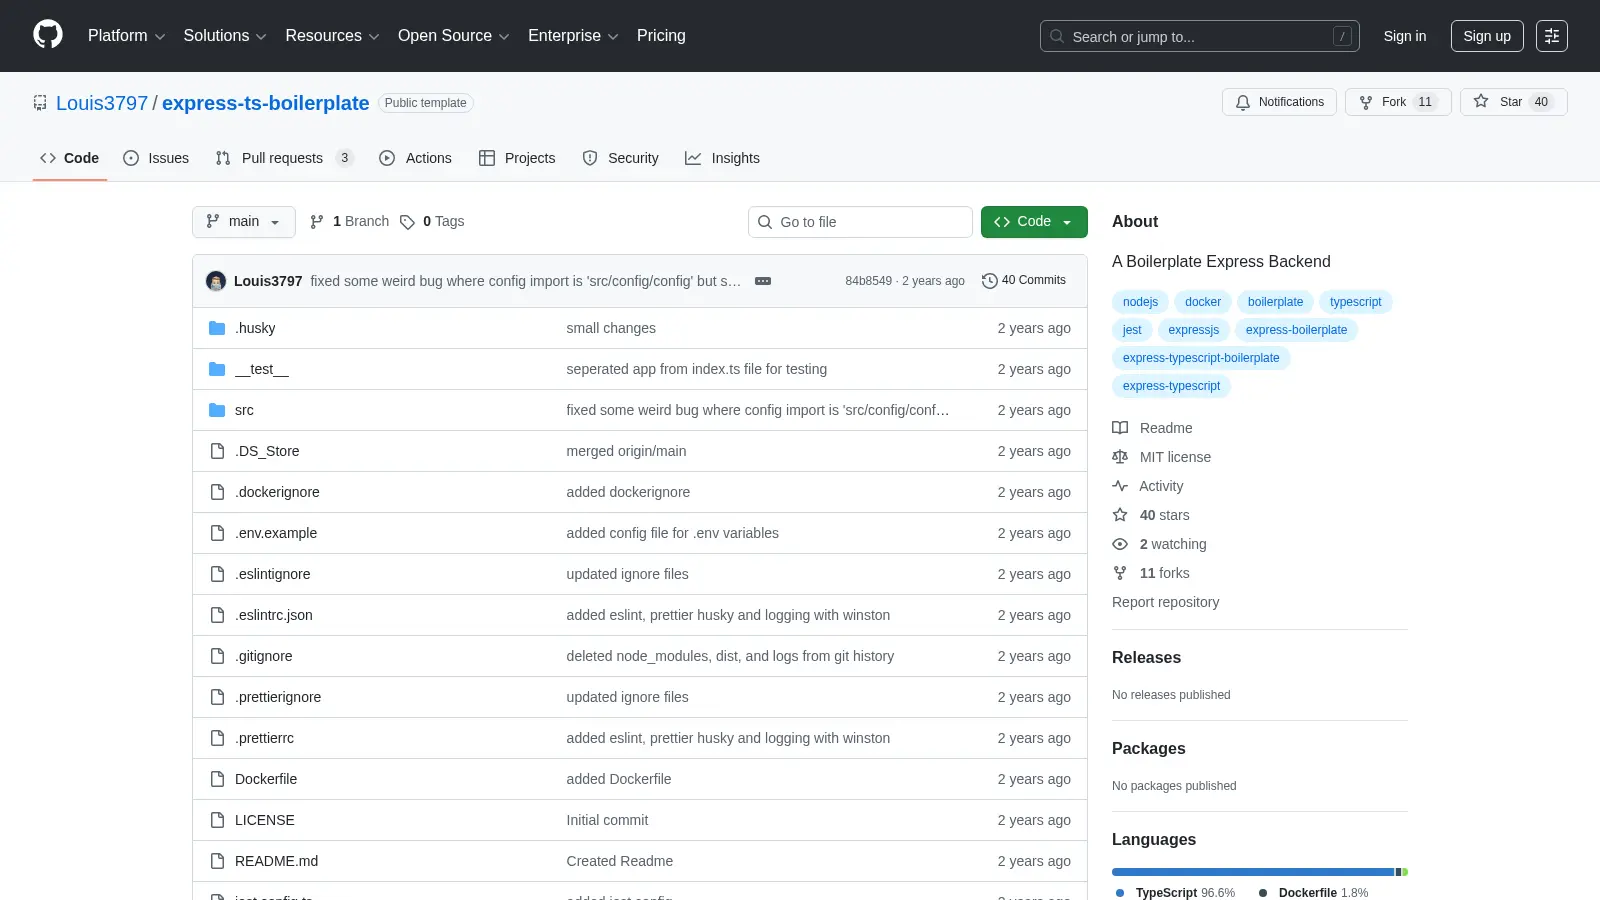This screenshot has width=1600, height=900.
Task: Open the Solutions dropdown menu
Action: [x=225, y=36]
